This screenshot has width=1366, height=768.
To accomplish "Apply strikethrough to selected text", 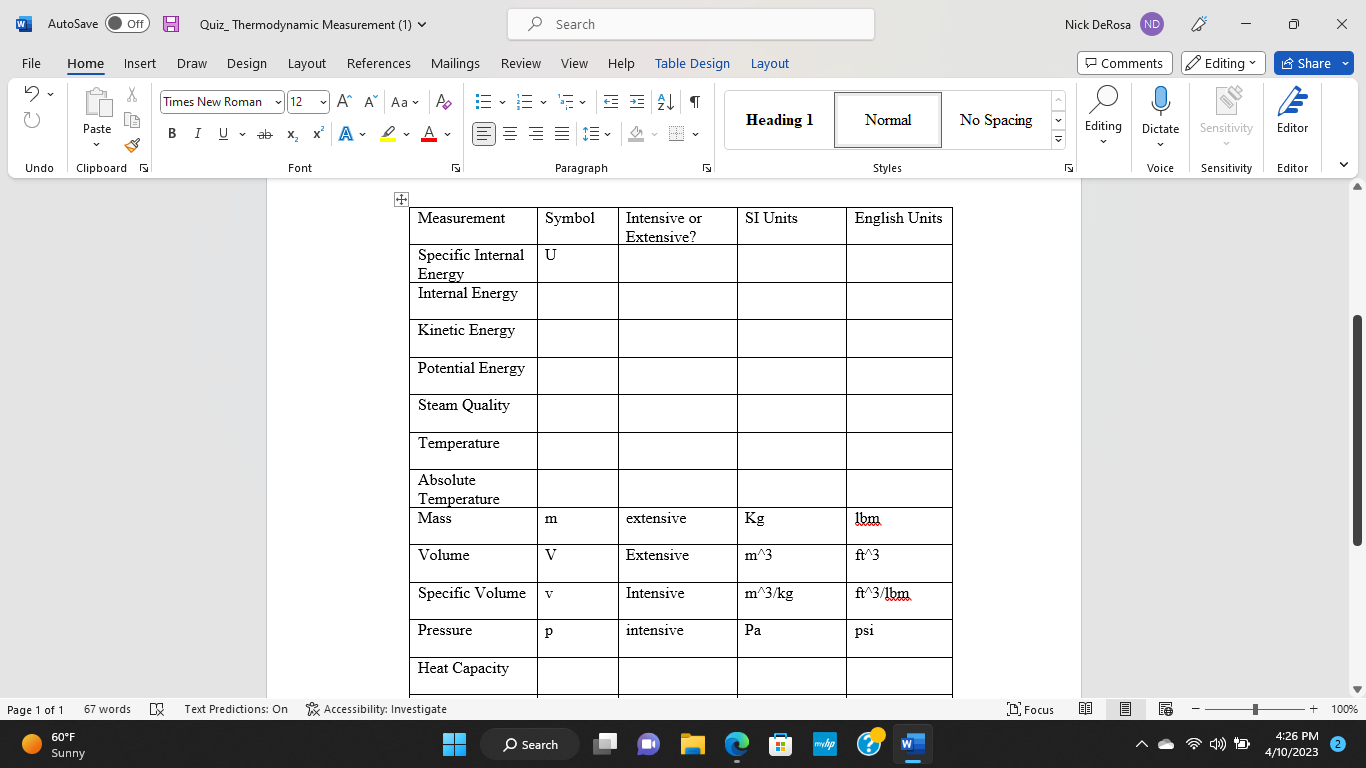I will (265, 133).
